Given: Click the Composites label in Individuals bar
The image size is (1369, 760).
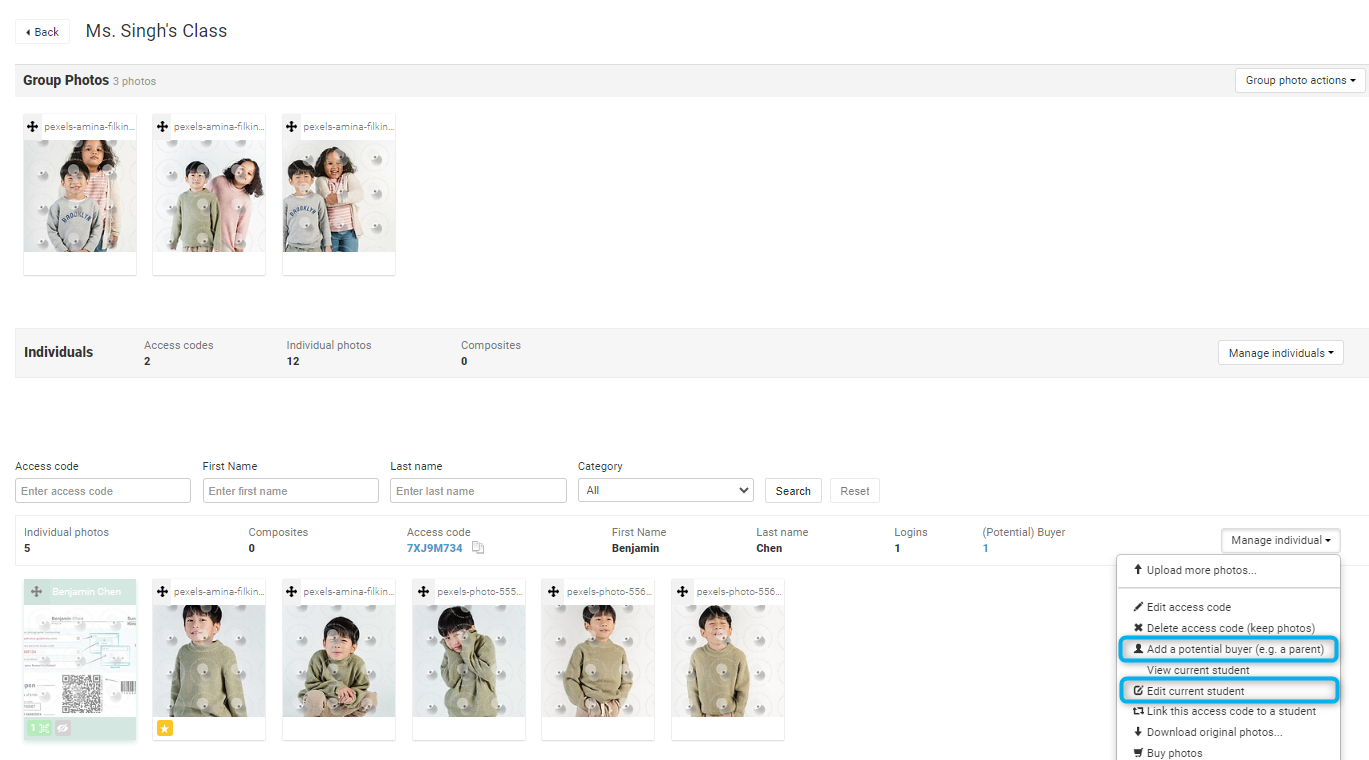Looking at the screenshot, I should click(x=491, y=345).
